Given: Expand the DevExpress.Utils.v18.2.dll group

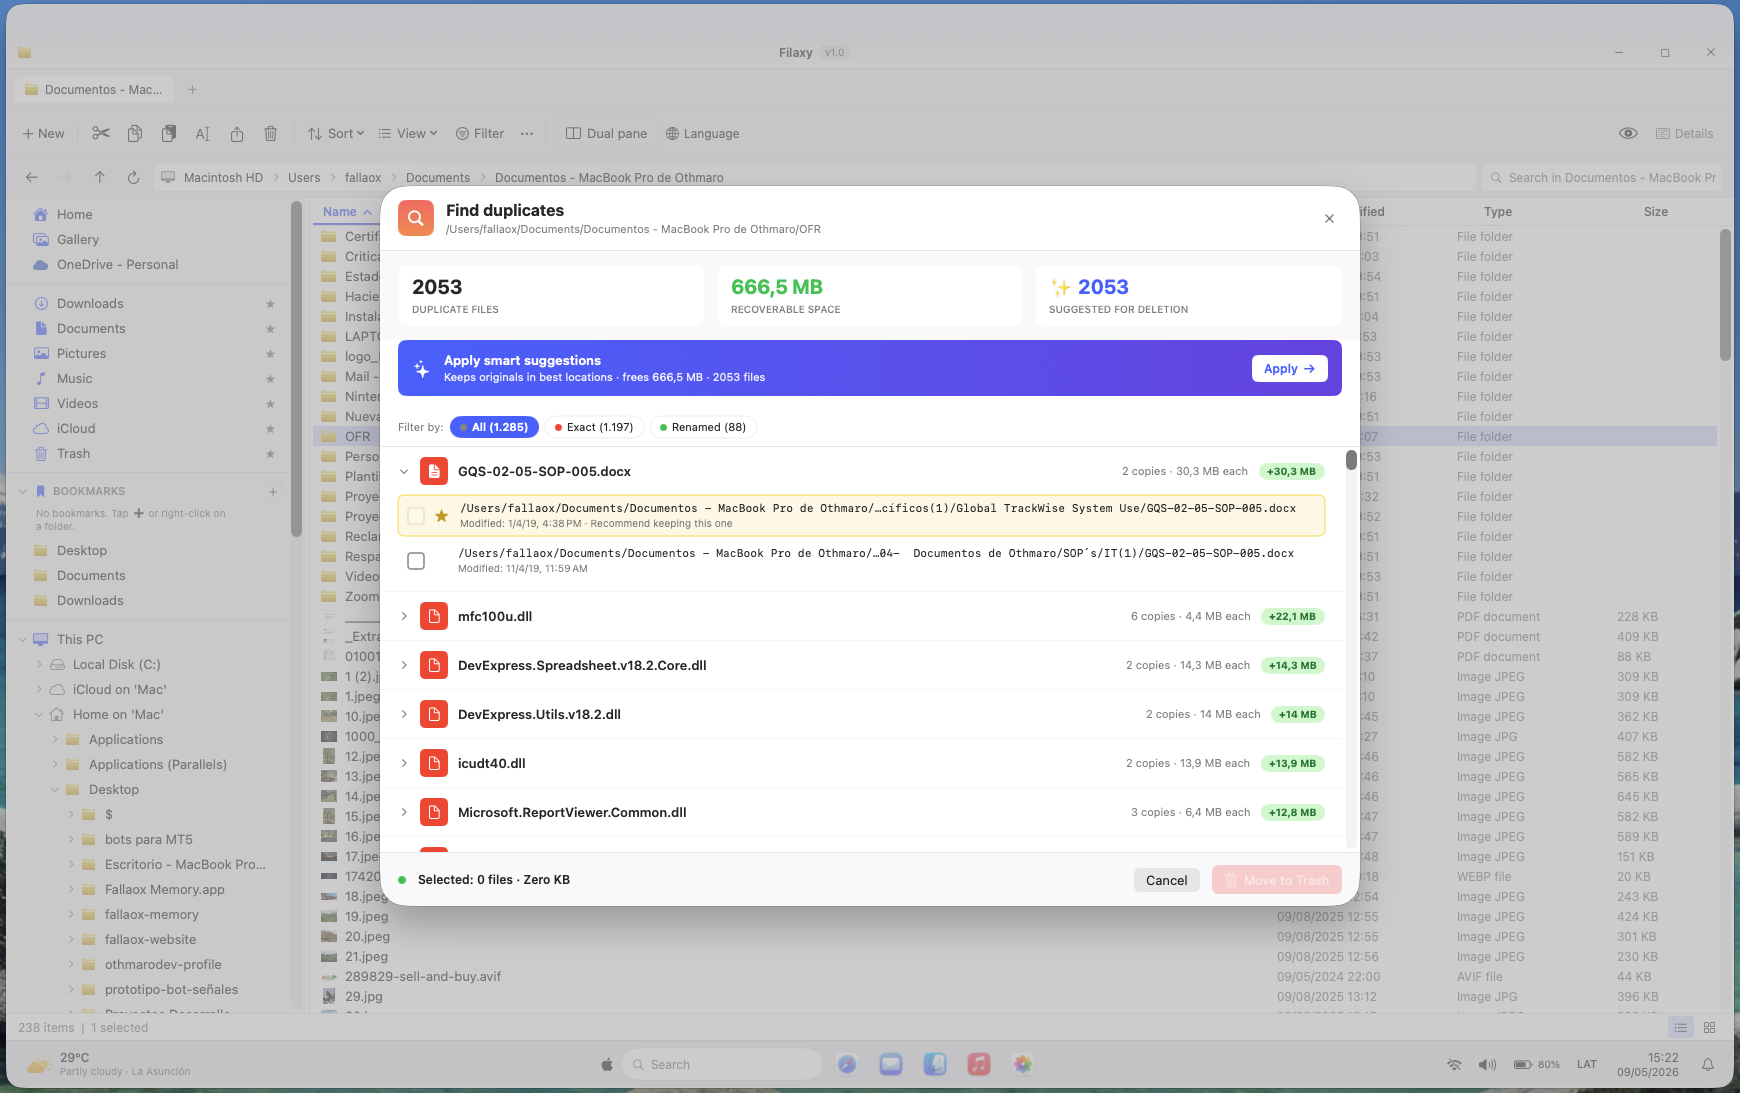Looking at the screenshot, I should (x=404, y=714).
